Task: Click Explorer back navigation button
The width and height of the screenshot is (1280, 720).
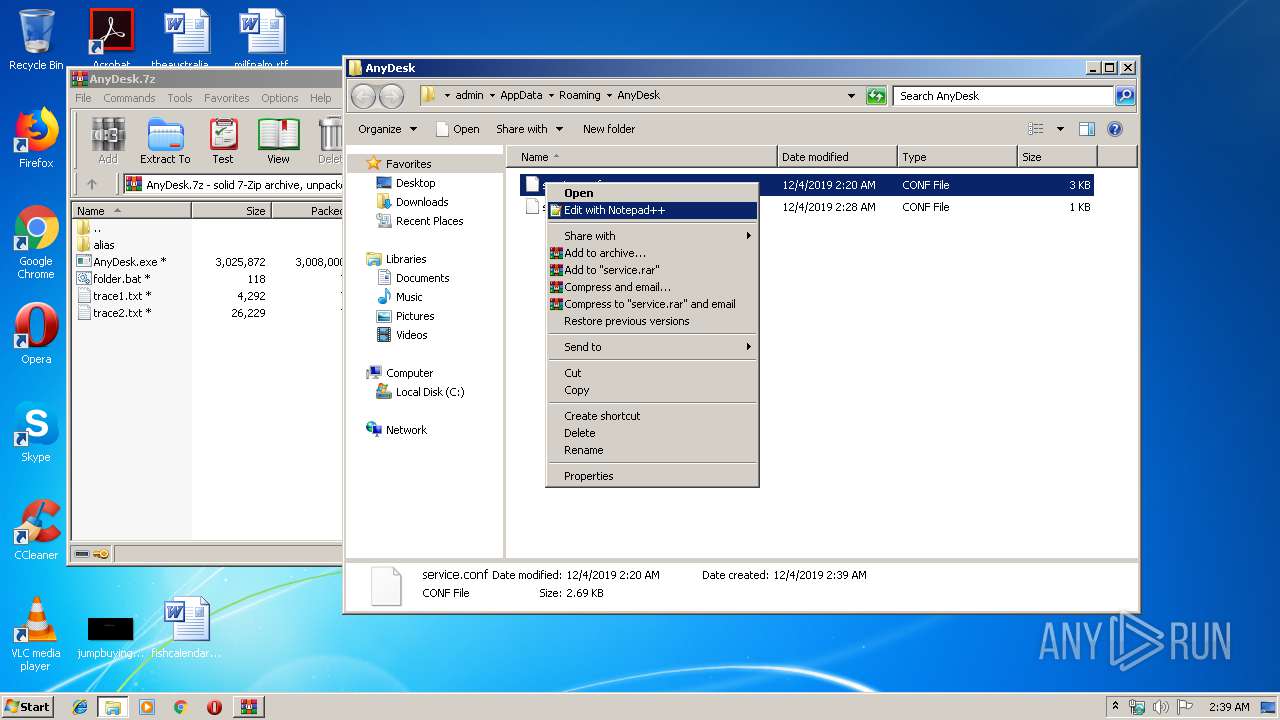Action: click(x=364, y=96)
